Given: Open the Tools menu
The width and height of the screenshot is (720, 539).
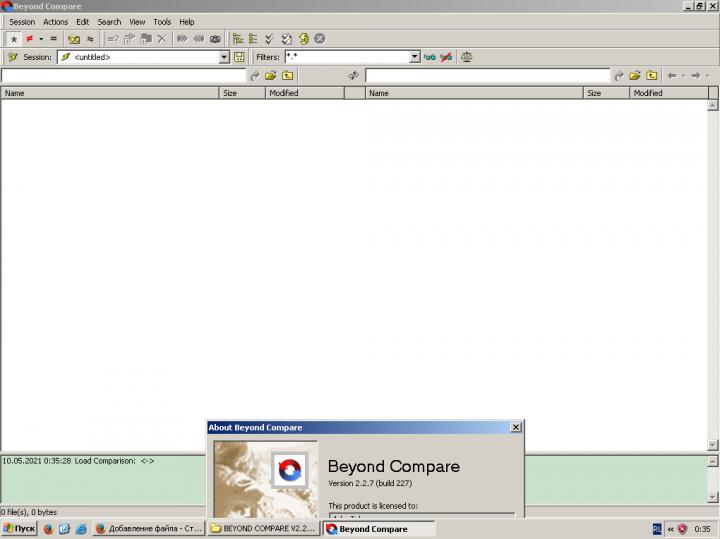Looking at the screenshot, I should 162,21.
